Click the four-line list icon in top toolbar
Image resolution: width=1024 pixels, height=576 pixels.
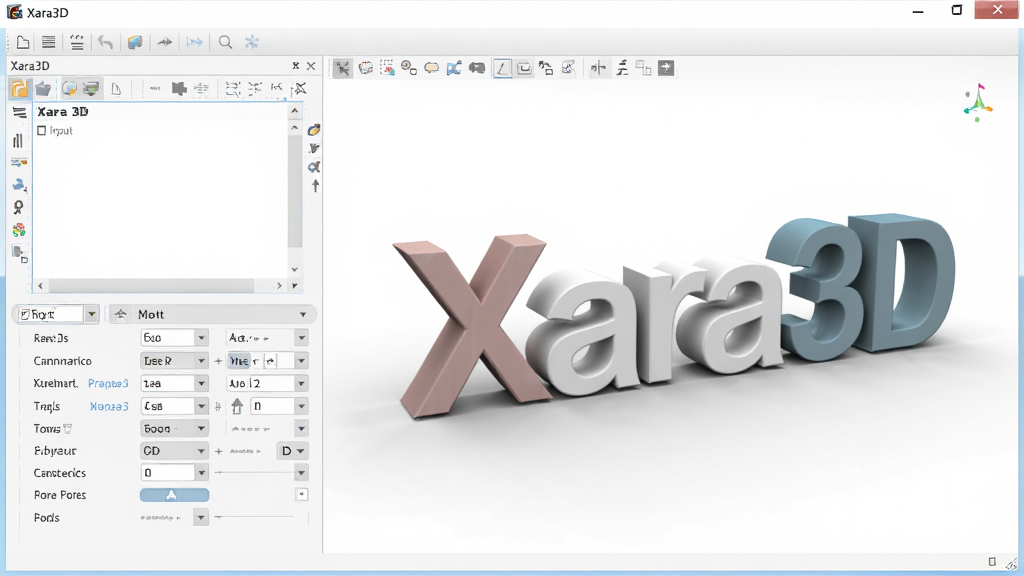coord(48,42)
